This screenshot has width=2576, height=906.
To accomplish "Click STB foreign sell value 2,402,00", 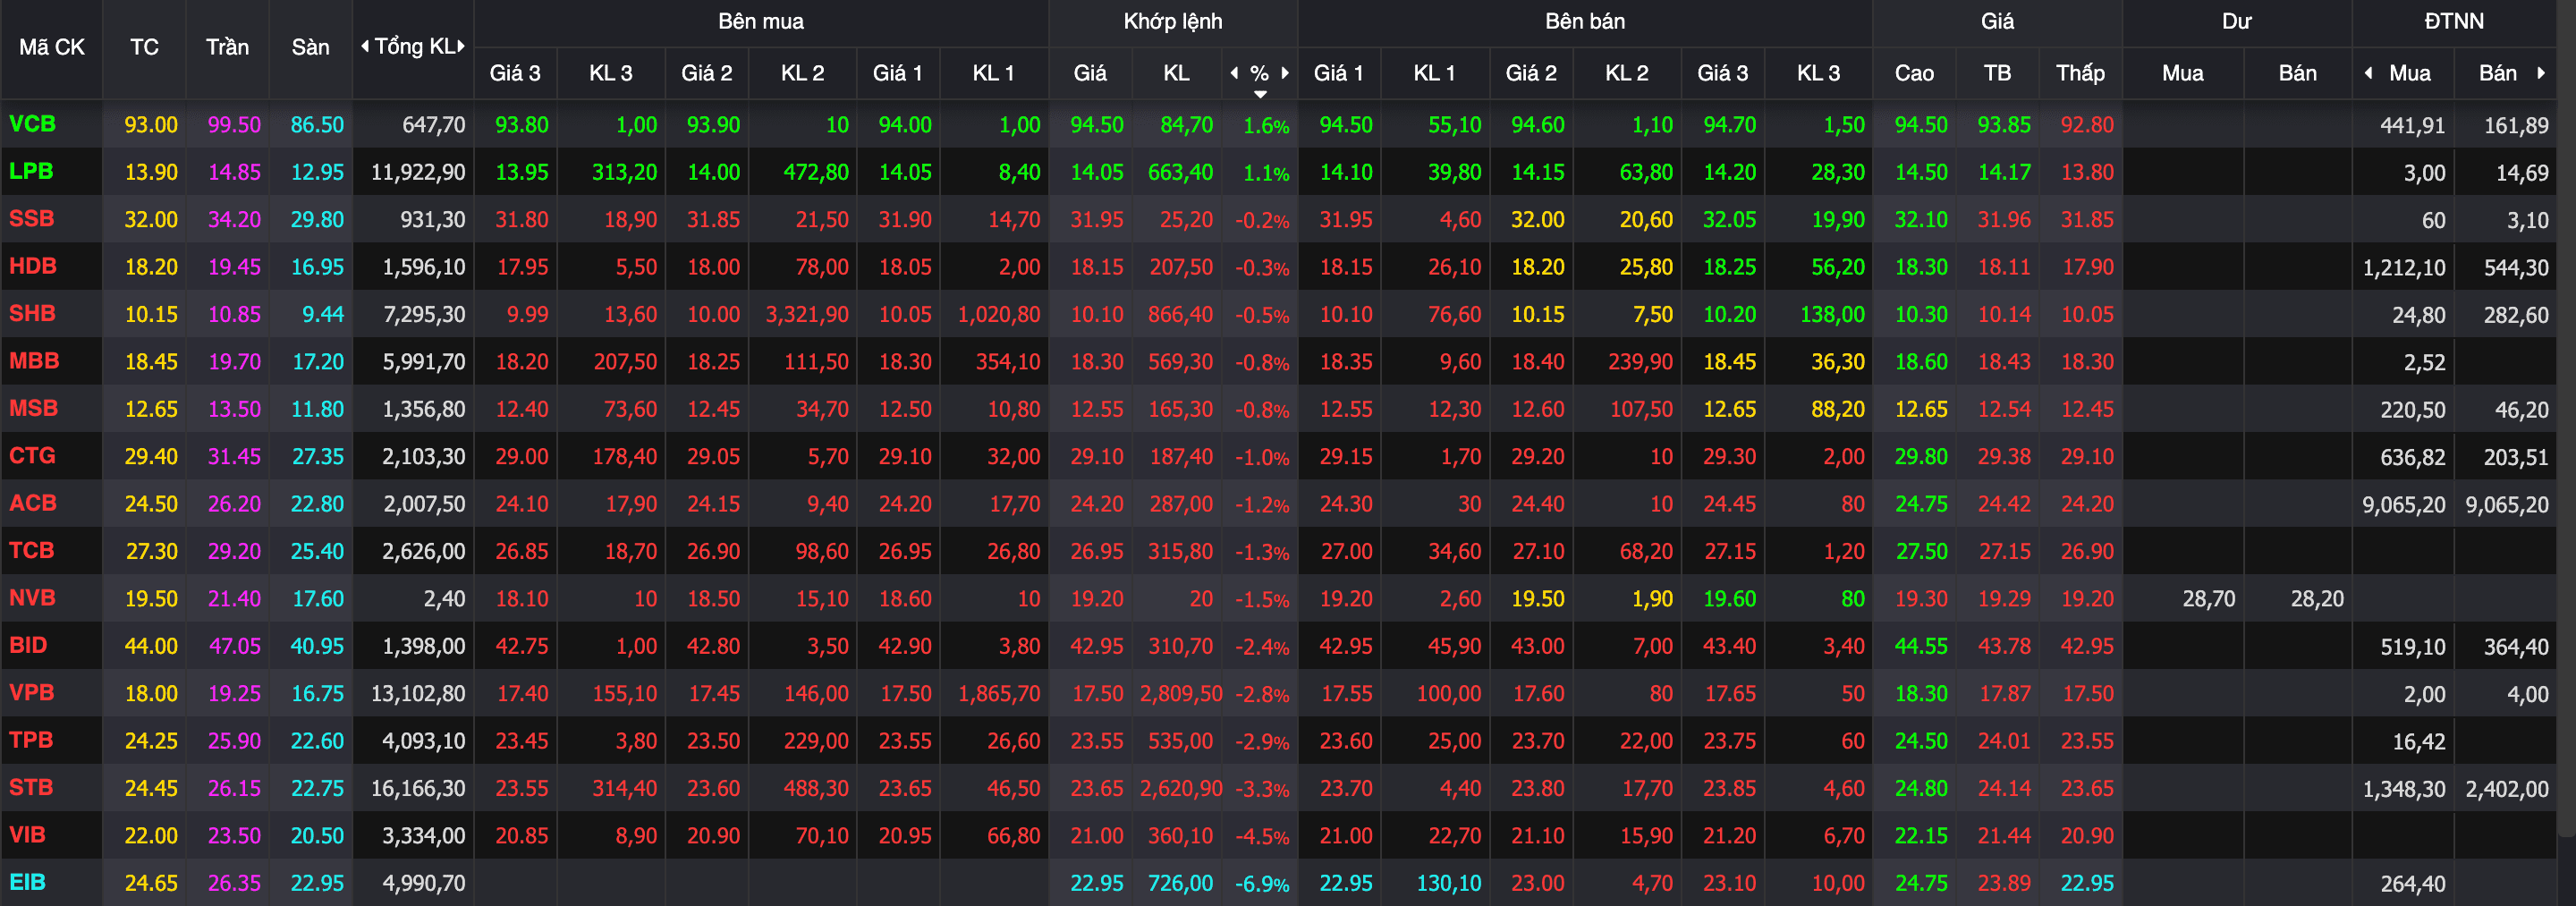I will click(x=2507, y=789).
